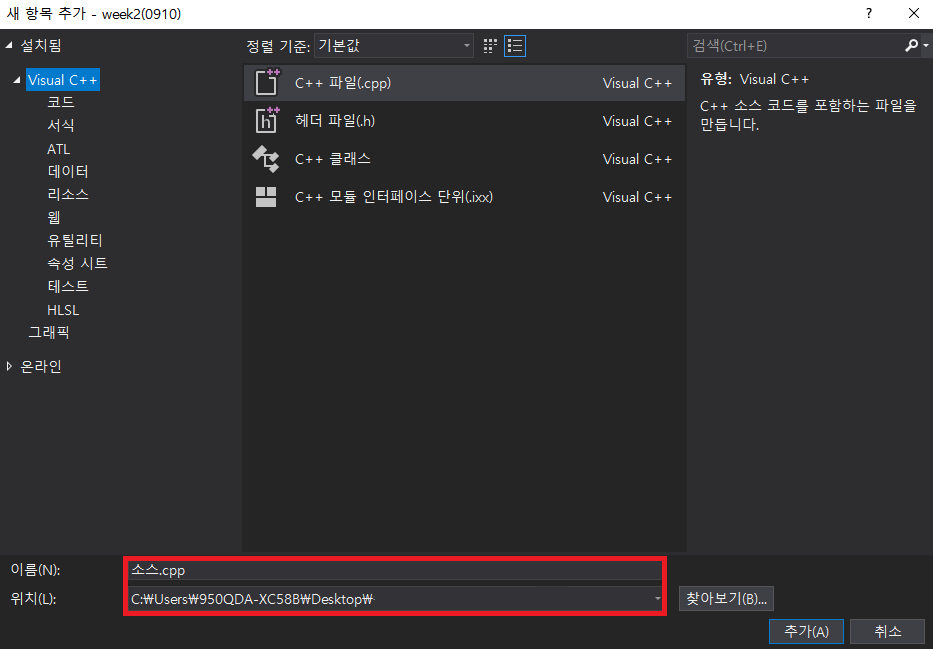933x649 pixels.
Task: Click Visual C++ label in C++ 파일 row
Action: (637, 83)
